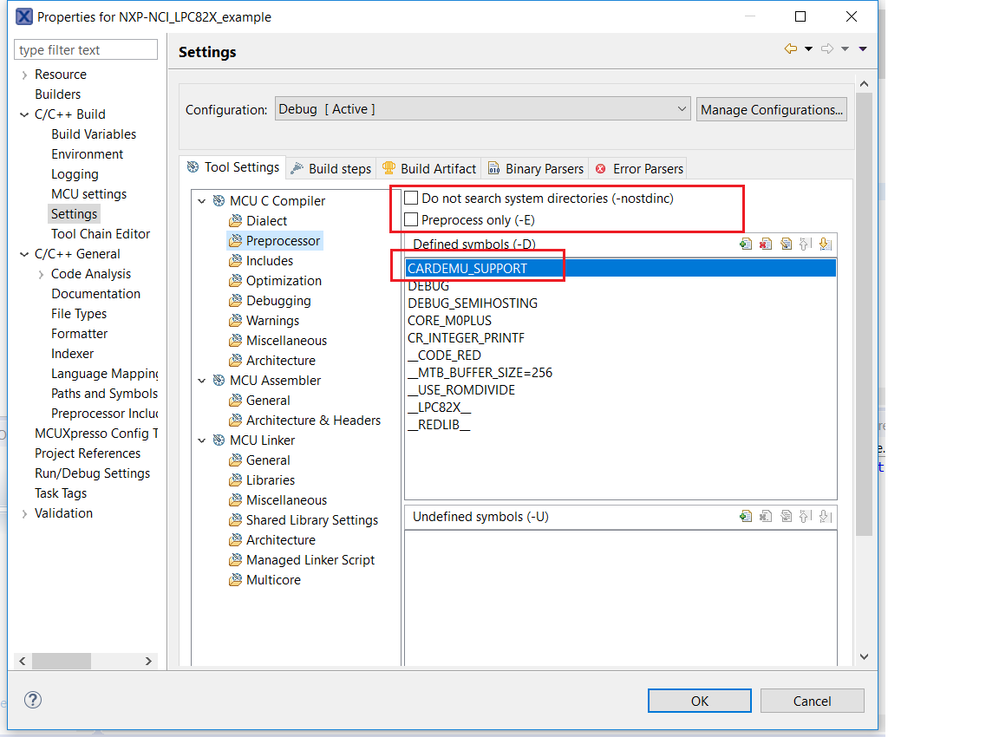Click the type filter text field
The width and height of the screenshot is (999, 737).
click(x=87, y=49)
